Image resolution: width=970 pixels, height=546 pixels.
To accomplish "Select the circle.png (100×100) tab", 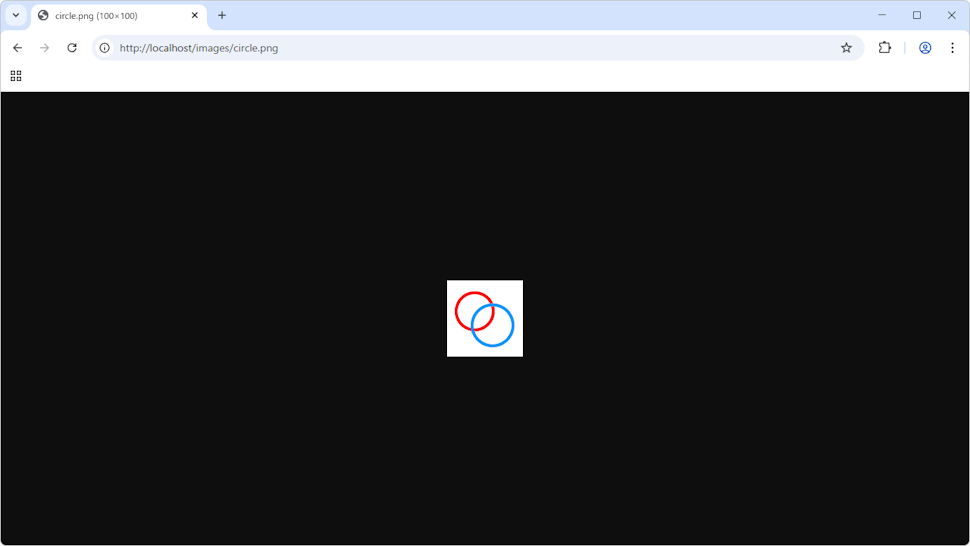I will 110,16.
